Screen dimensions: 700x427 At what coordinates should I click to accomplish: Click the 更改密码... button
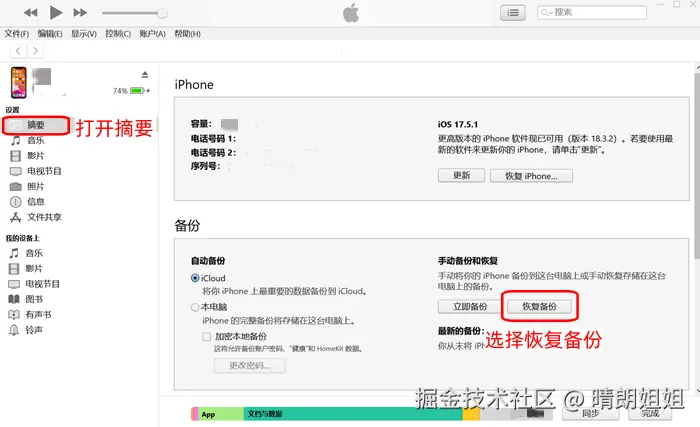pyautogui.click(x=250, y=365)
